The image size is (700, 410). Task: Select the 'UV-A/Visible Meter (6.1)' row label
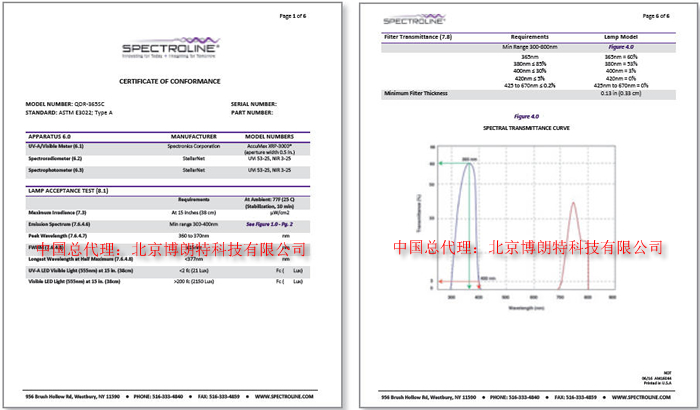click(56, 146)
